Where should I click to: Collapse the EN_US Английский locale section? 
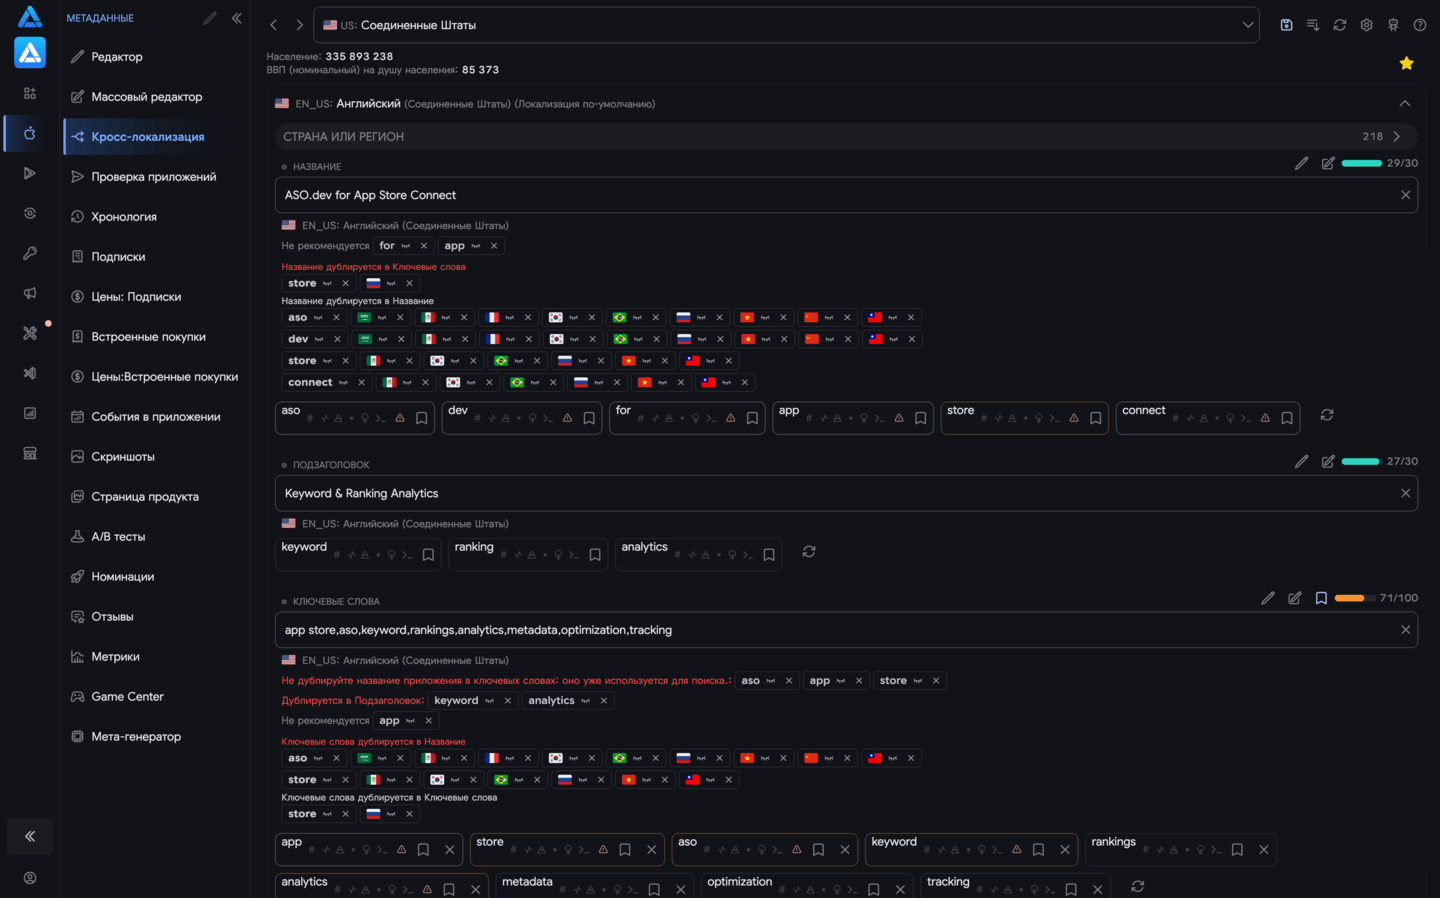click(x=1405, y=104)
